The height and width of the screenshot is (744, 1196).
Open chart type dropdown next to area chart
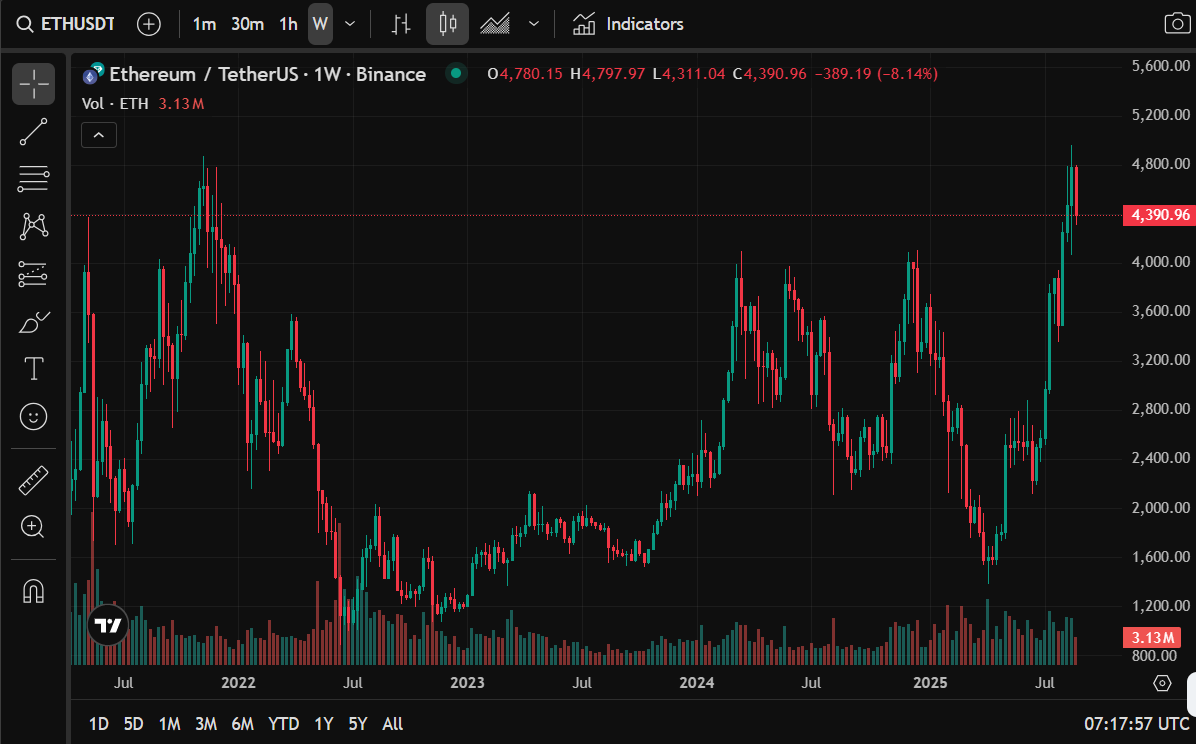click(534, 24)
